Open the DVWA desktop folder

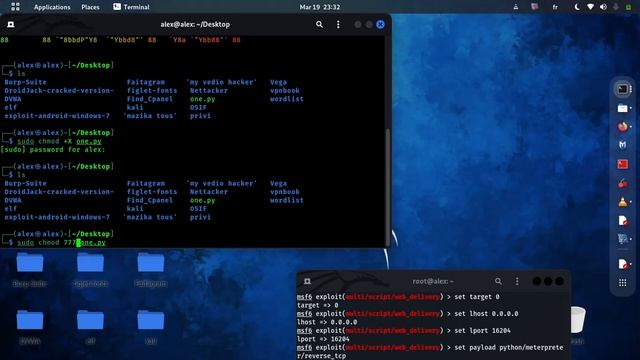tap(30, 327)
